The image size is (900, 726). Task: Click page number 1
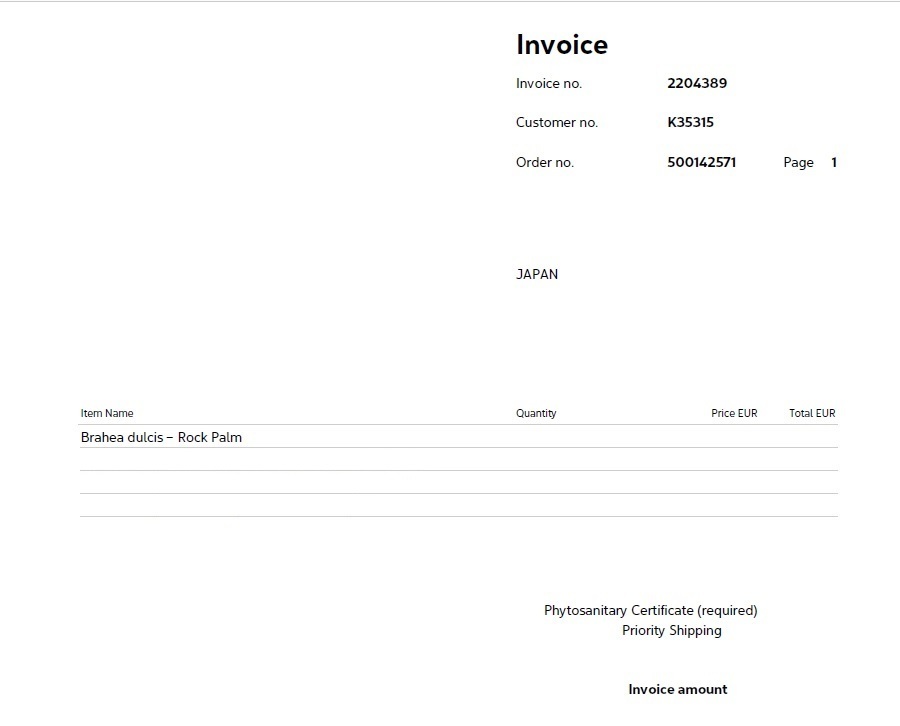834,162
